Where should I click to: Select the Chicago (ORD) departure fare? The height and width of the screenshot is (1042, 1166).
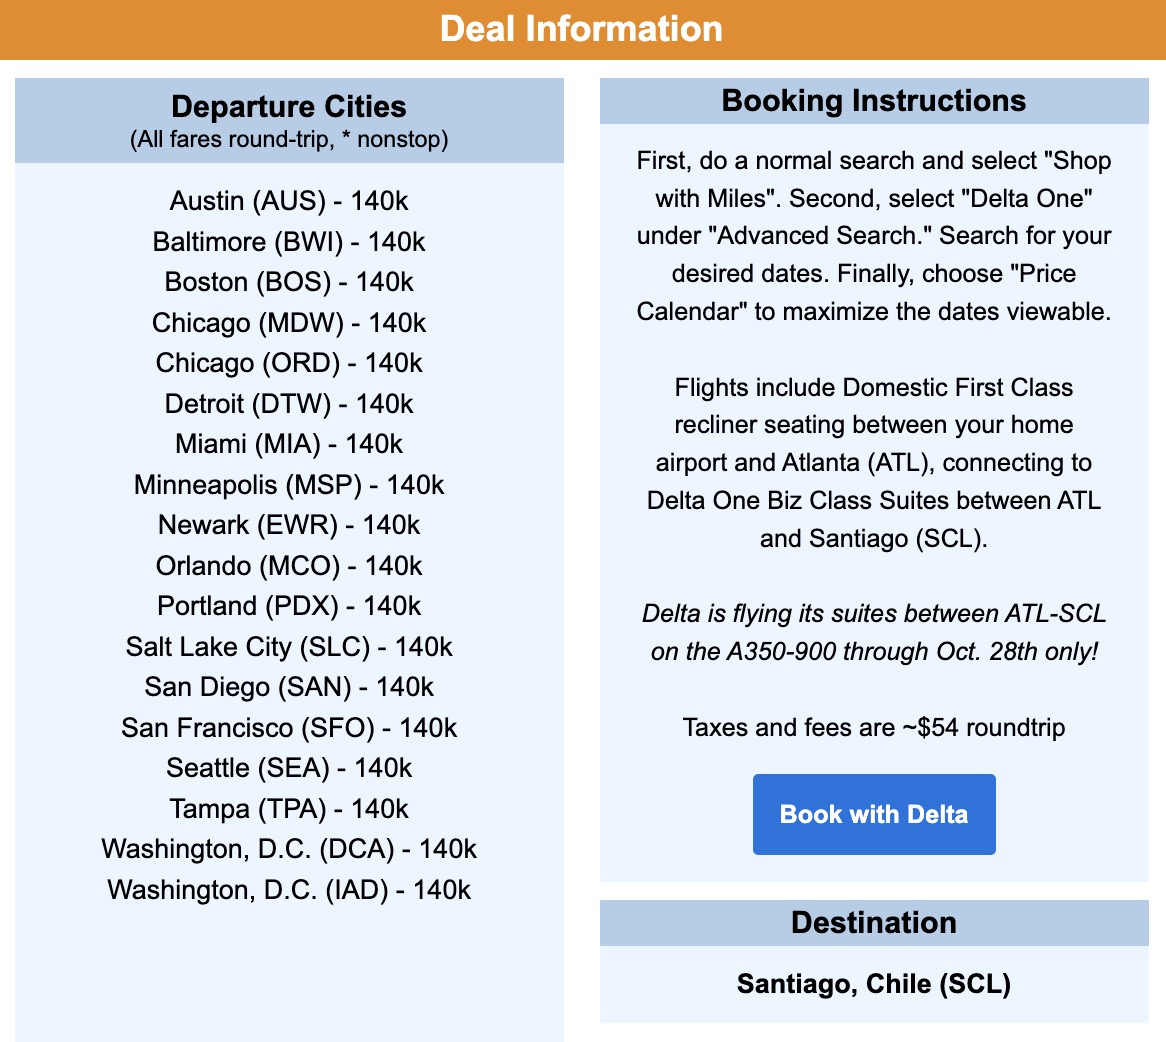(x=289, y=363)
